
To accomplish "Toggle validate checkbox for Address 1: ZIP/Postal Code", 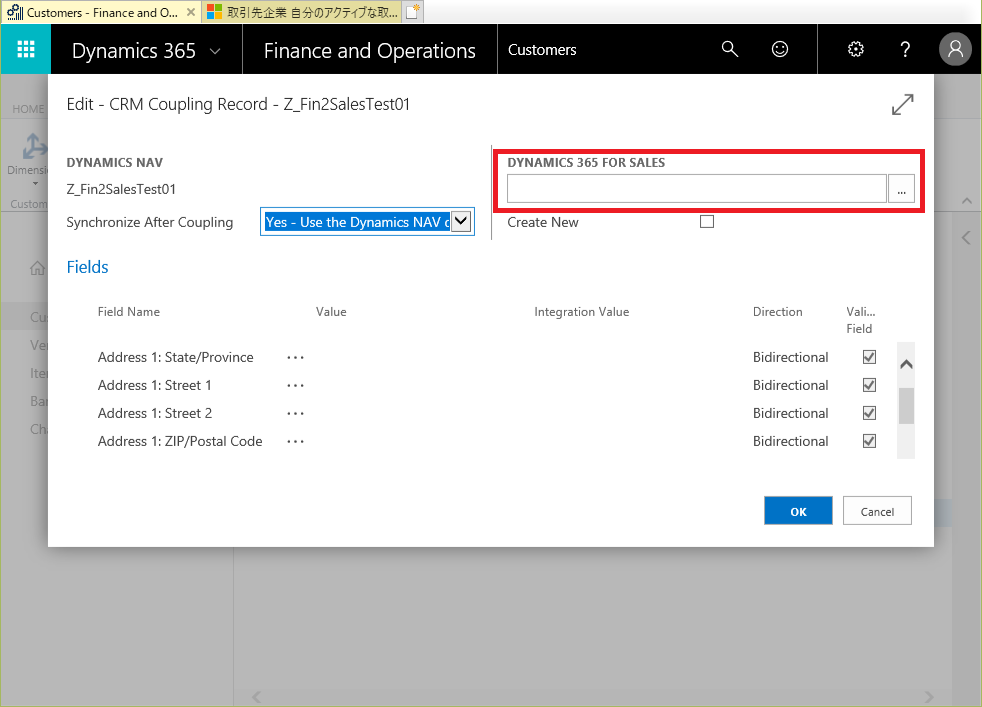I will (x=869, y=441).
